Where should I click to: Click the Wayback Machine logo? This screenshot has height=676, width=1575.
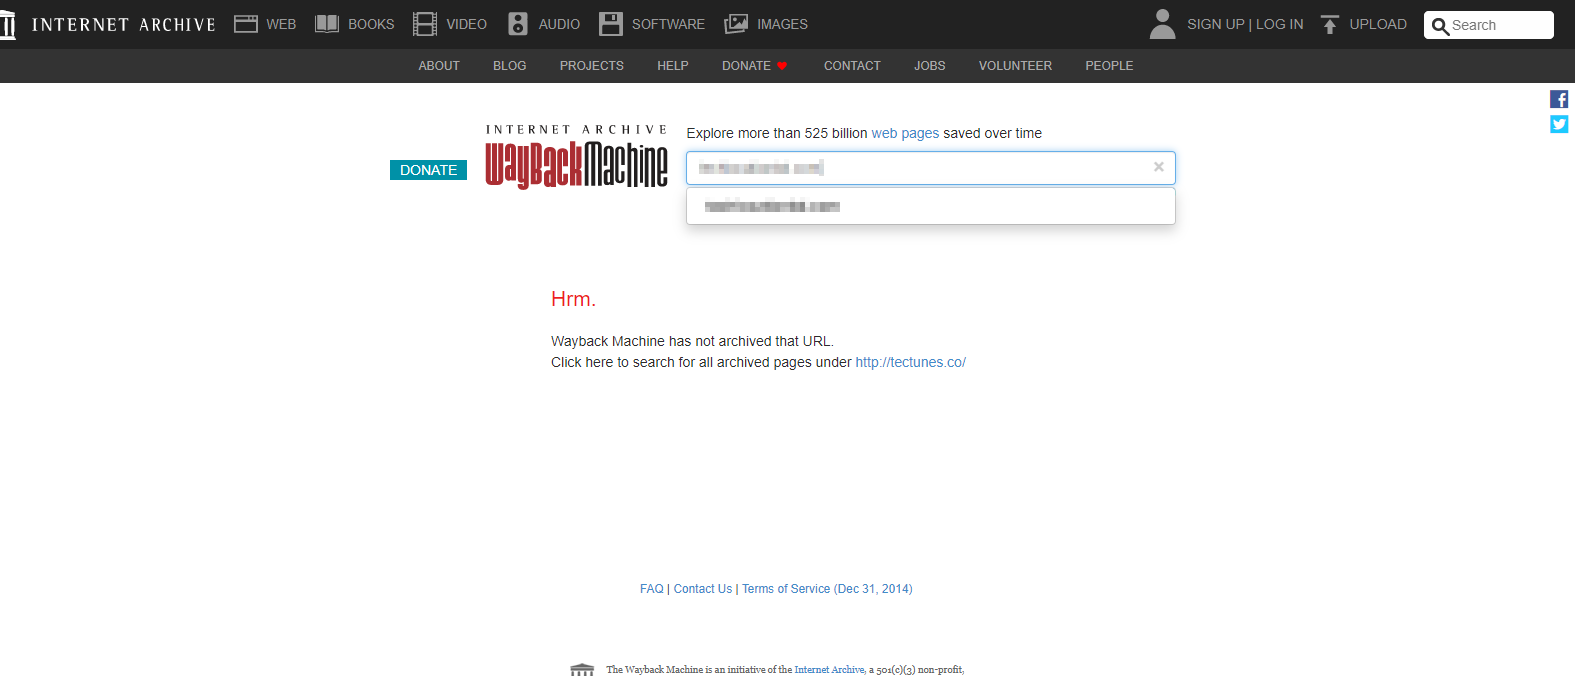[x=576, y=157]
